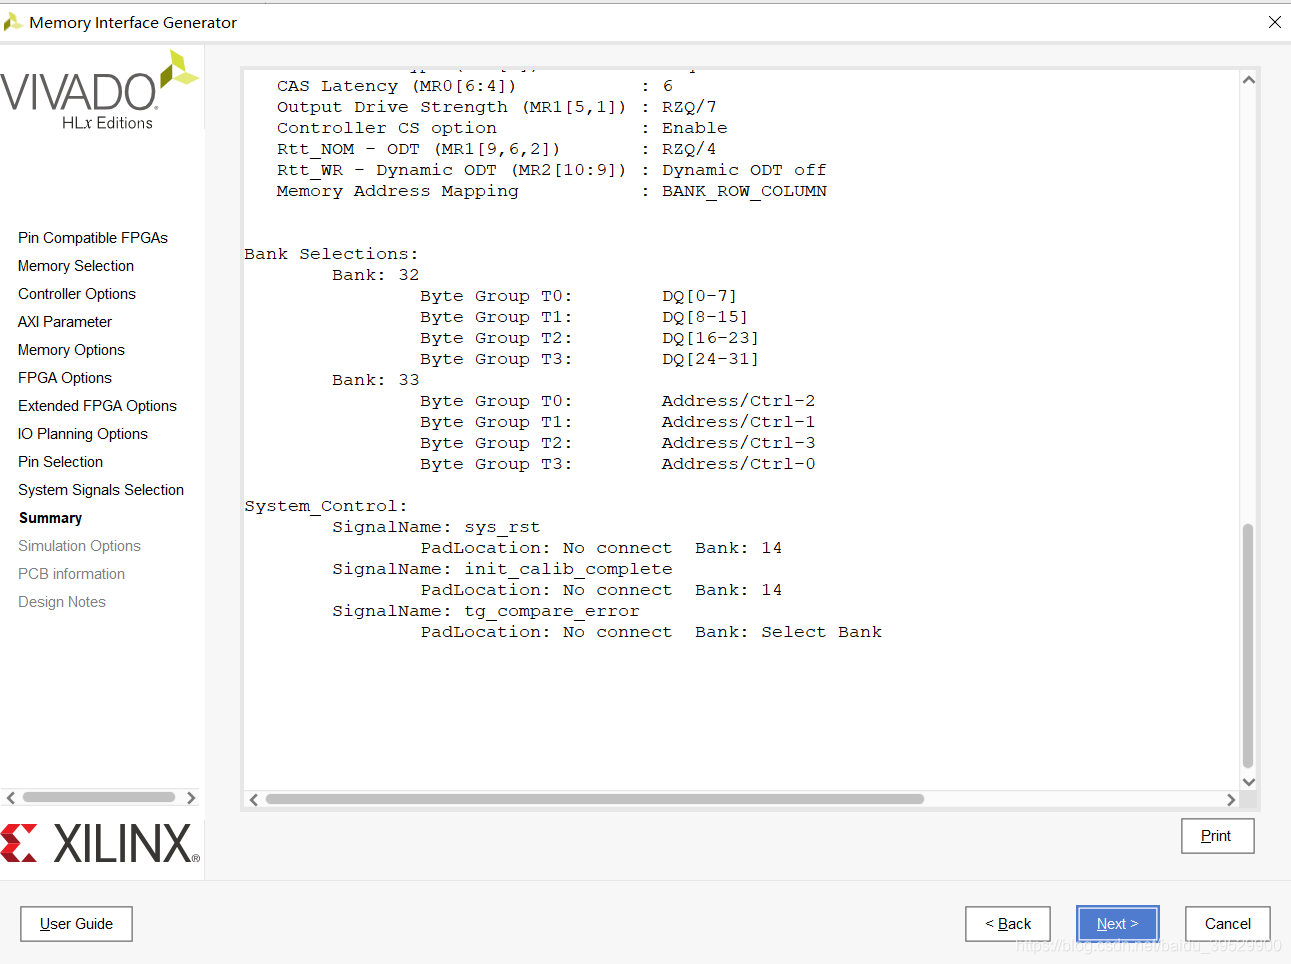Click Byte Group T1 DQ[8-15] line

(584, 317)
